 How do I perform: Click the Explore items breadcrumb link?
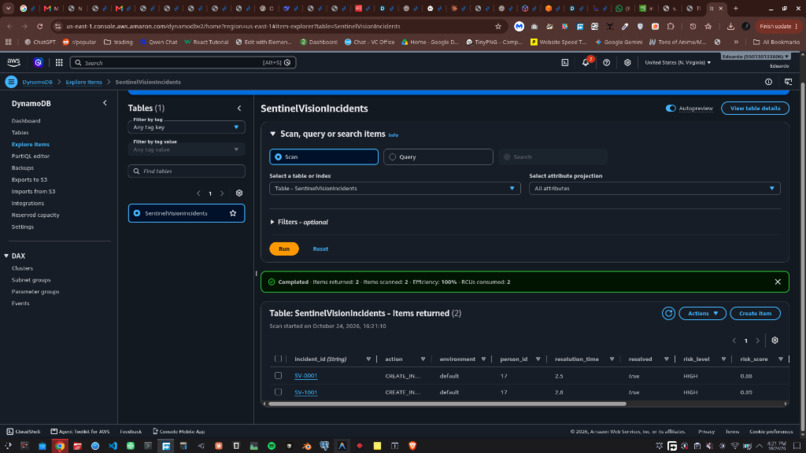(84, 82)
